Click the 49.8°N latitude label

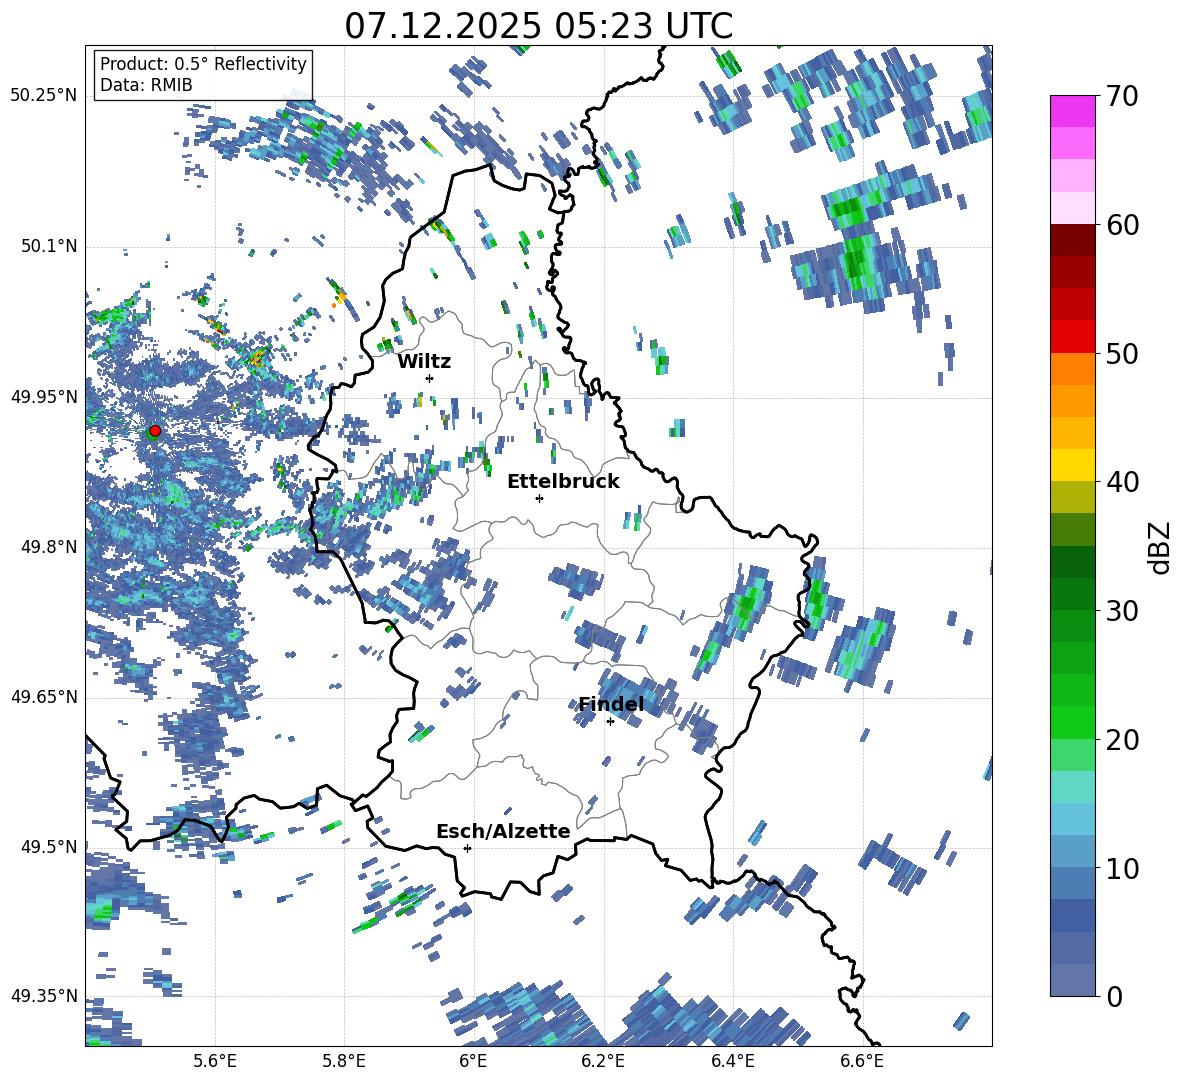pyautogui.click(x=49, y=547)
